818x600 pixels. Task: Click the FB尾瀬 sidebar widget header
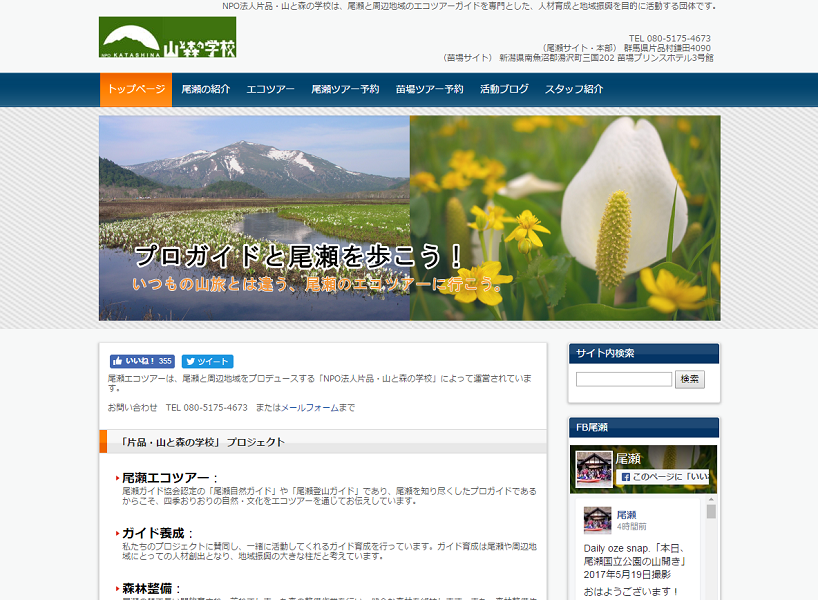(x=644, y=427)
